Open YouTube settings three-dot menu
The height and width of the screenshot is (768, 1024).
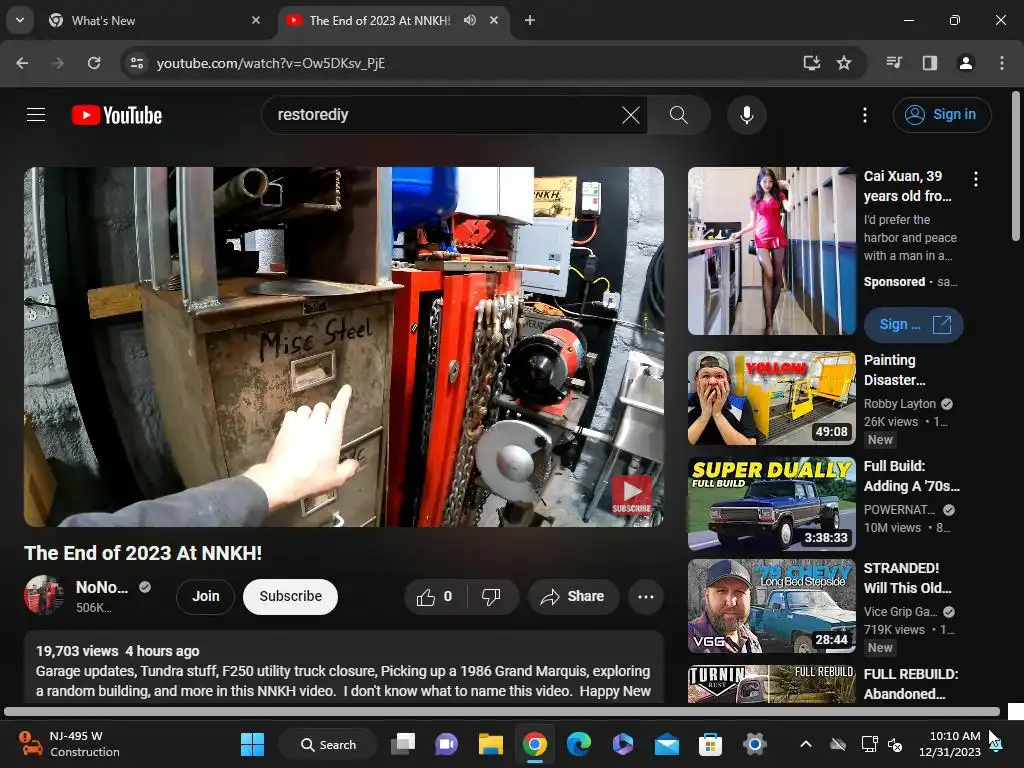tap(865, 115)
